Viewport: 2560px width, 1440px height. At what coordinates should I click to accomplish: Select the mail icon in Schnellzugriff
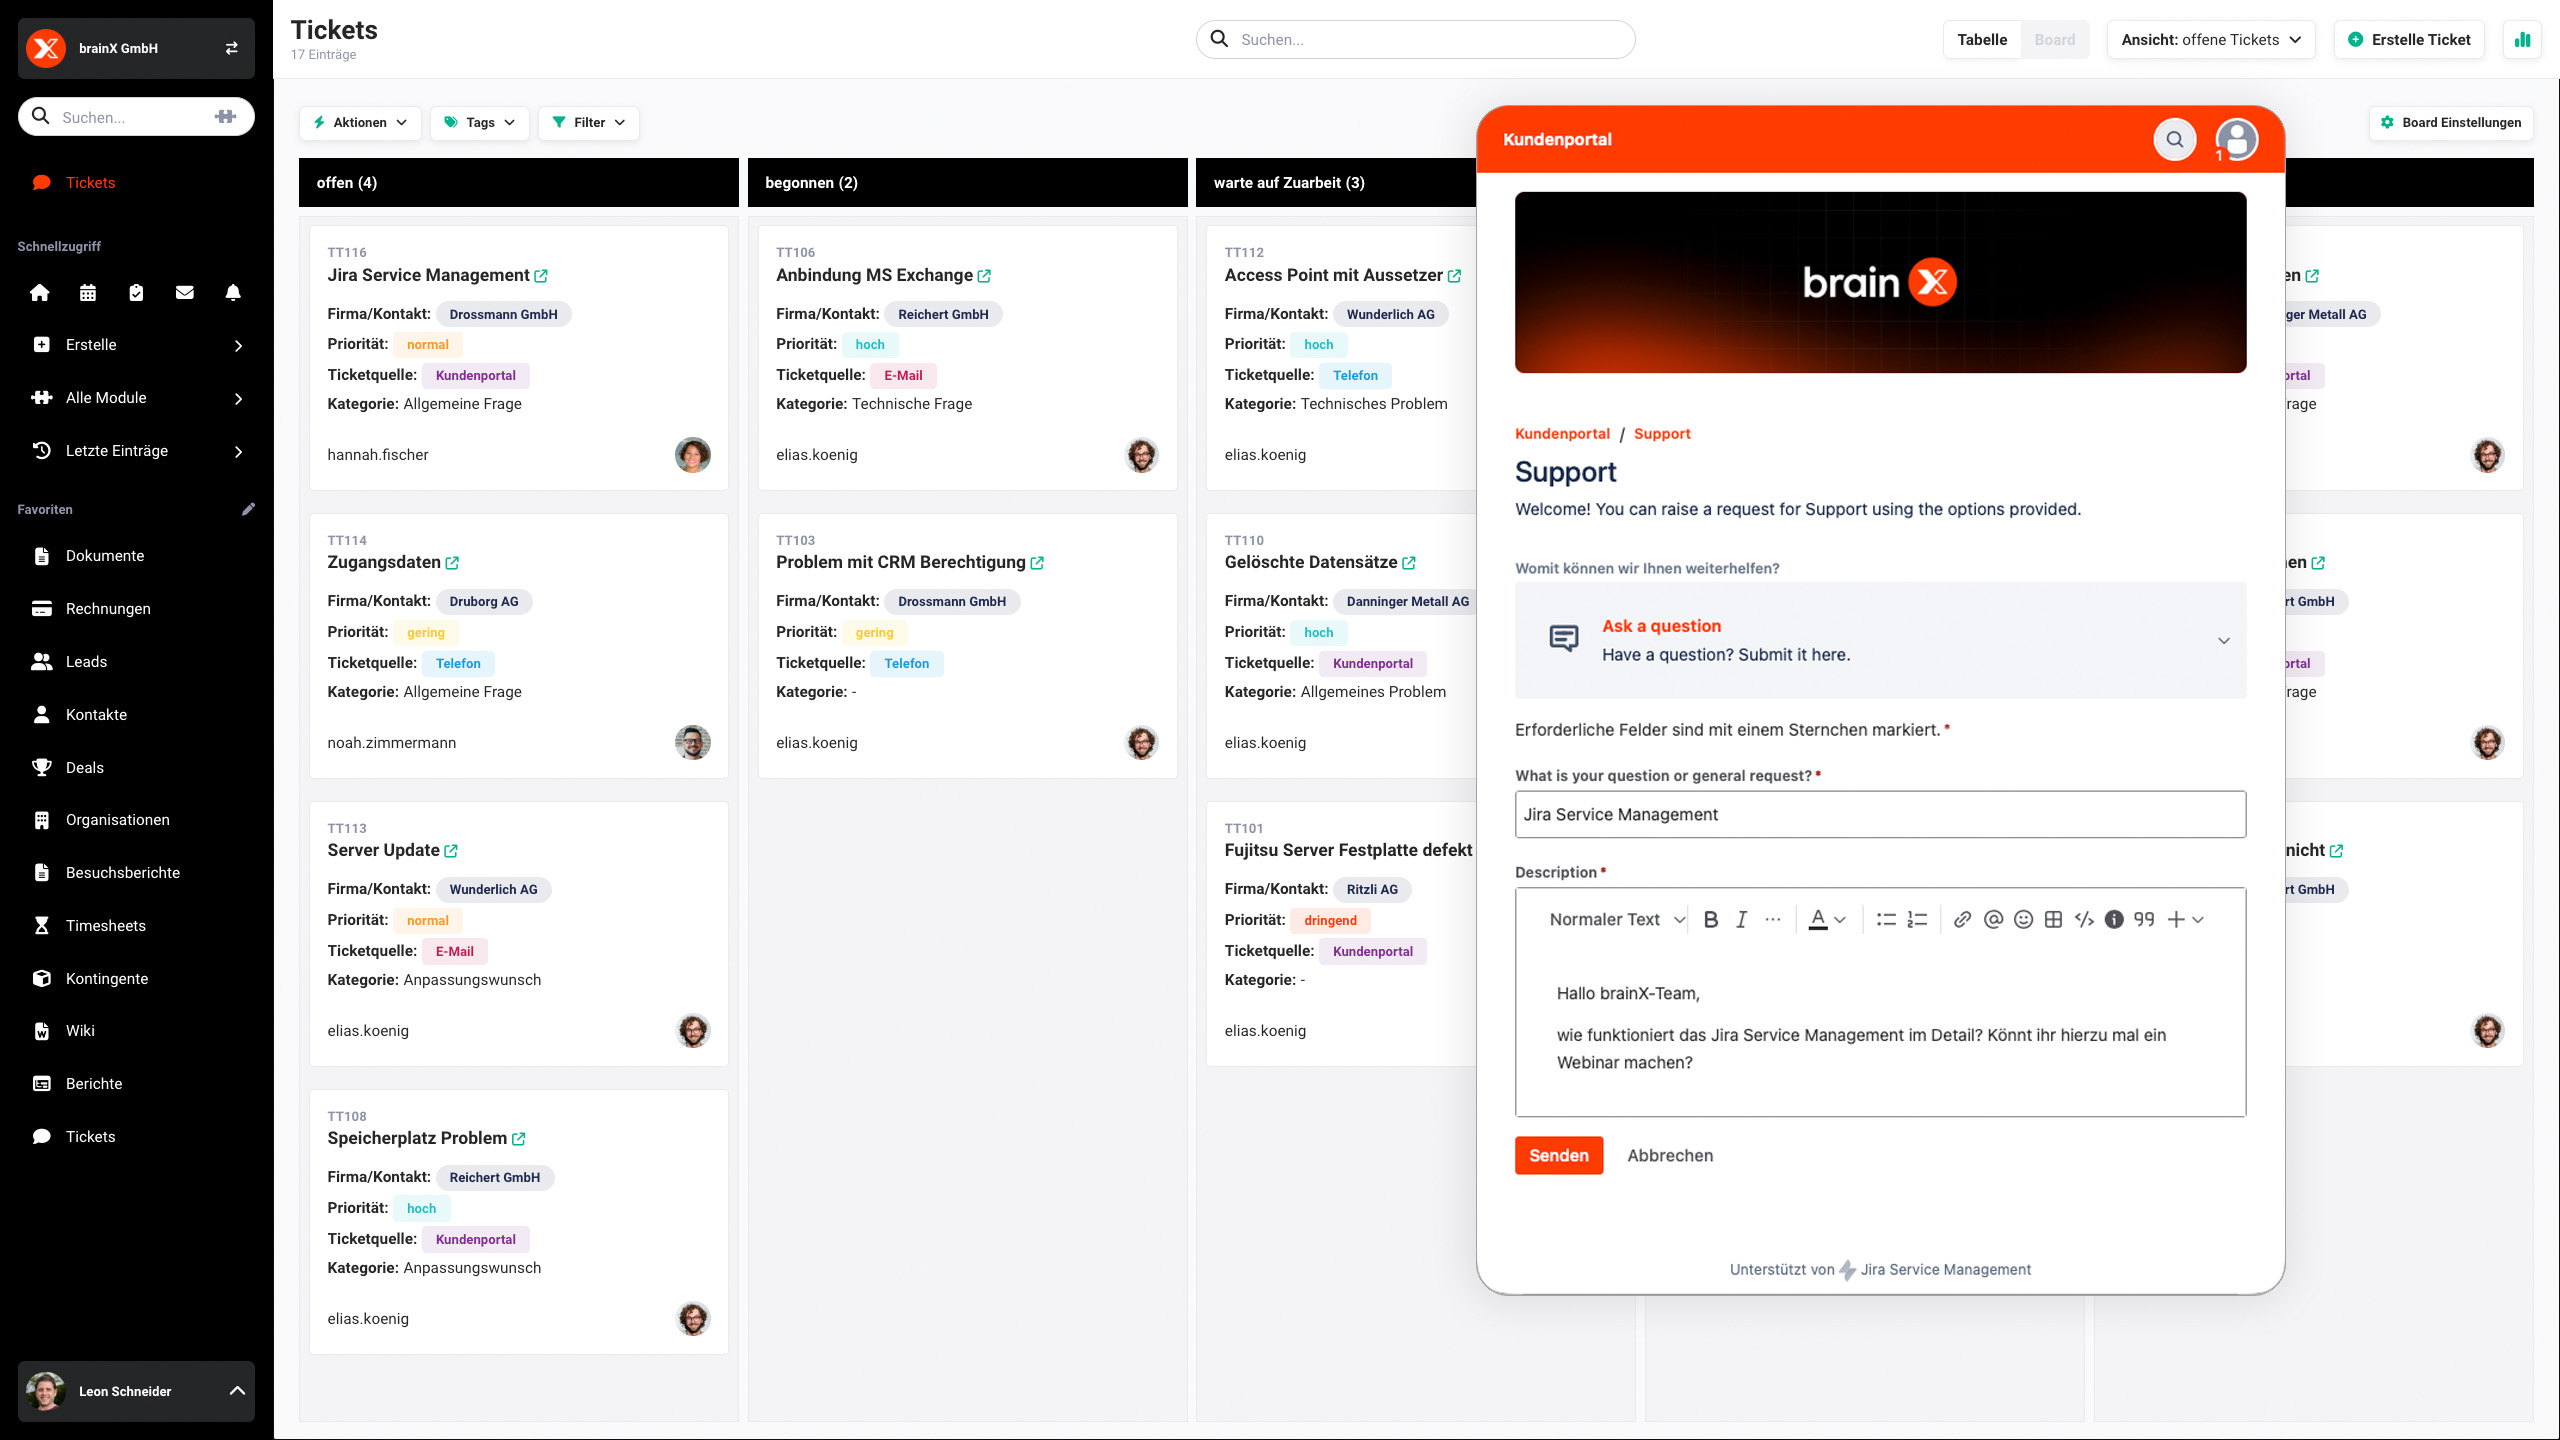click(184, 292)
